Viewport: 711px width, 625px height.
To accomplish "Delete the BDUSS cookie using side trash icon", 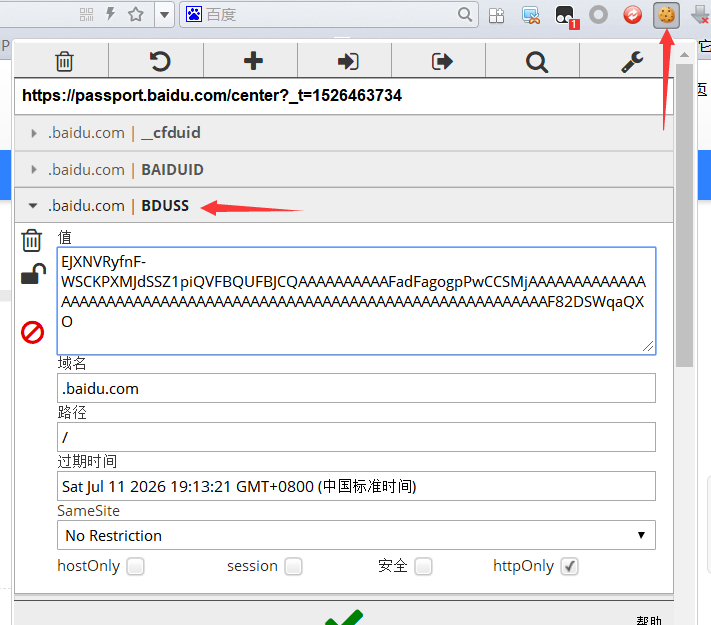I will pyautogui.click(x=32, y=240).
